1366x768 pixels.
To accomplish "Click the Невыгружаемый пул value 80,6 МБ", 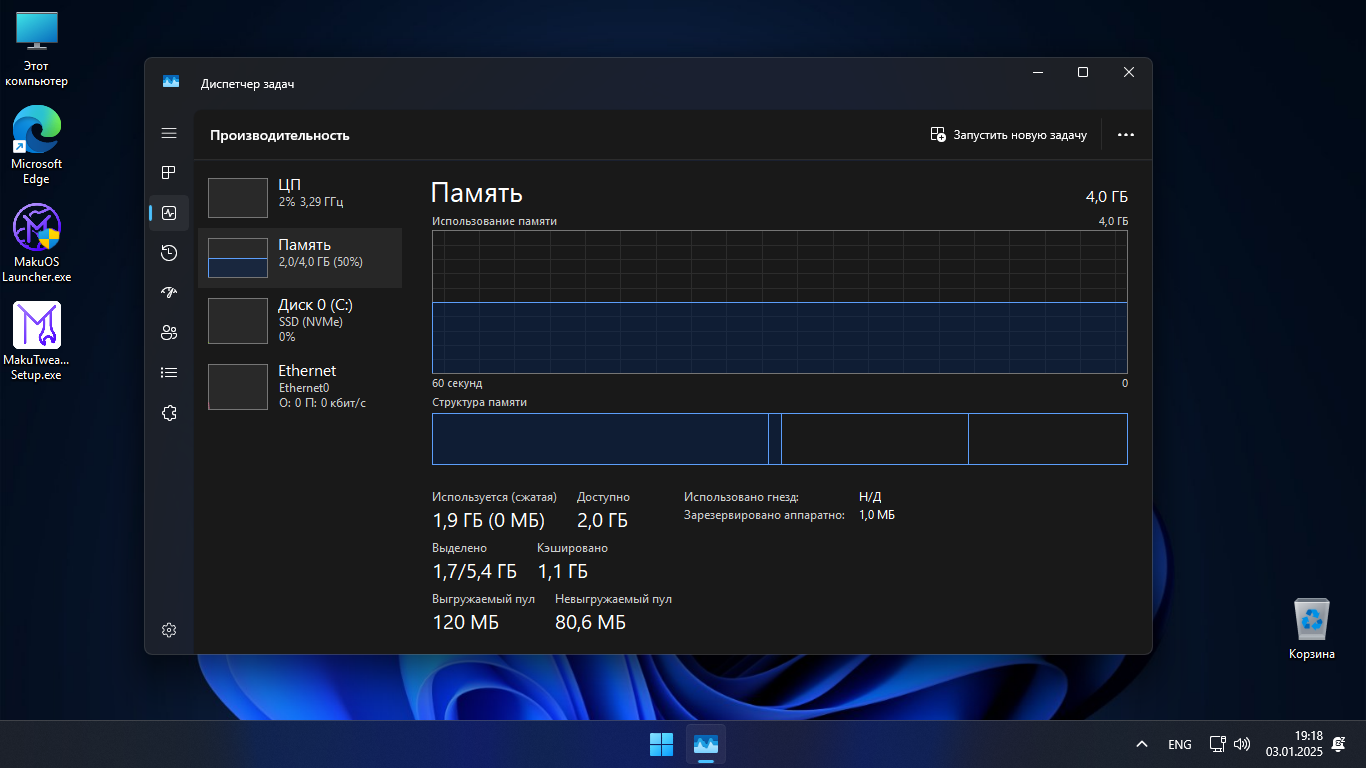I will tap(591, 622).
